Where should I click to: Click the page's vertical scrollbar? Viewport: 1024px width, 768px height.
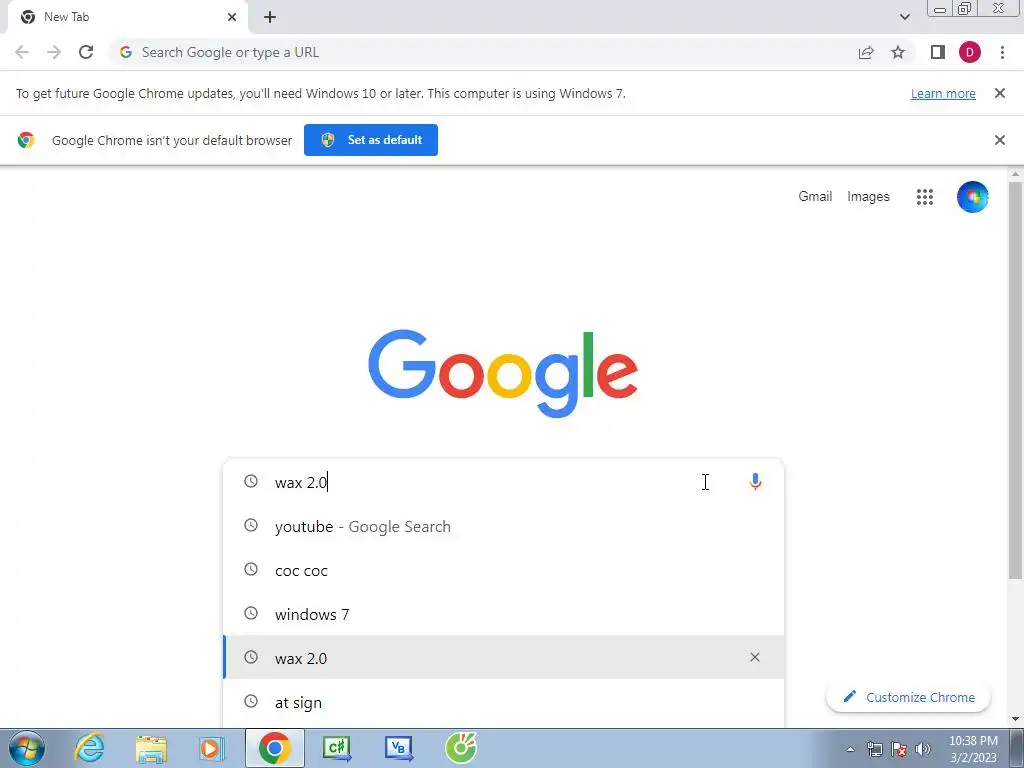click(1015, 379)
